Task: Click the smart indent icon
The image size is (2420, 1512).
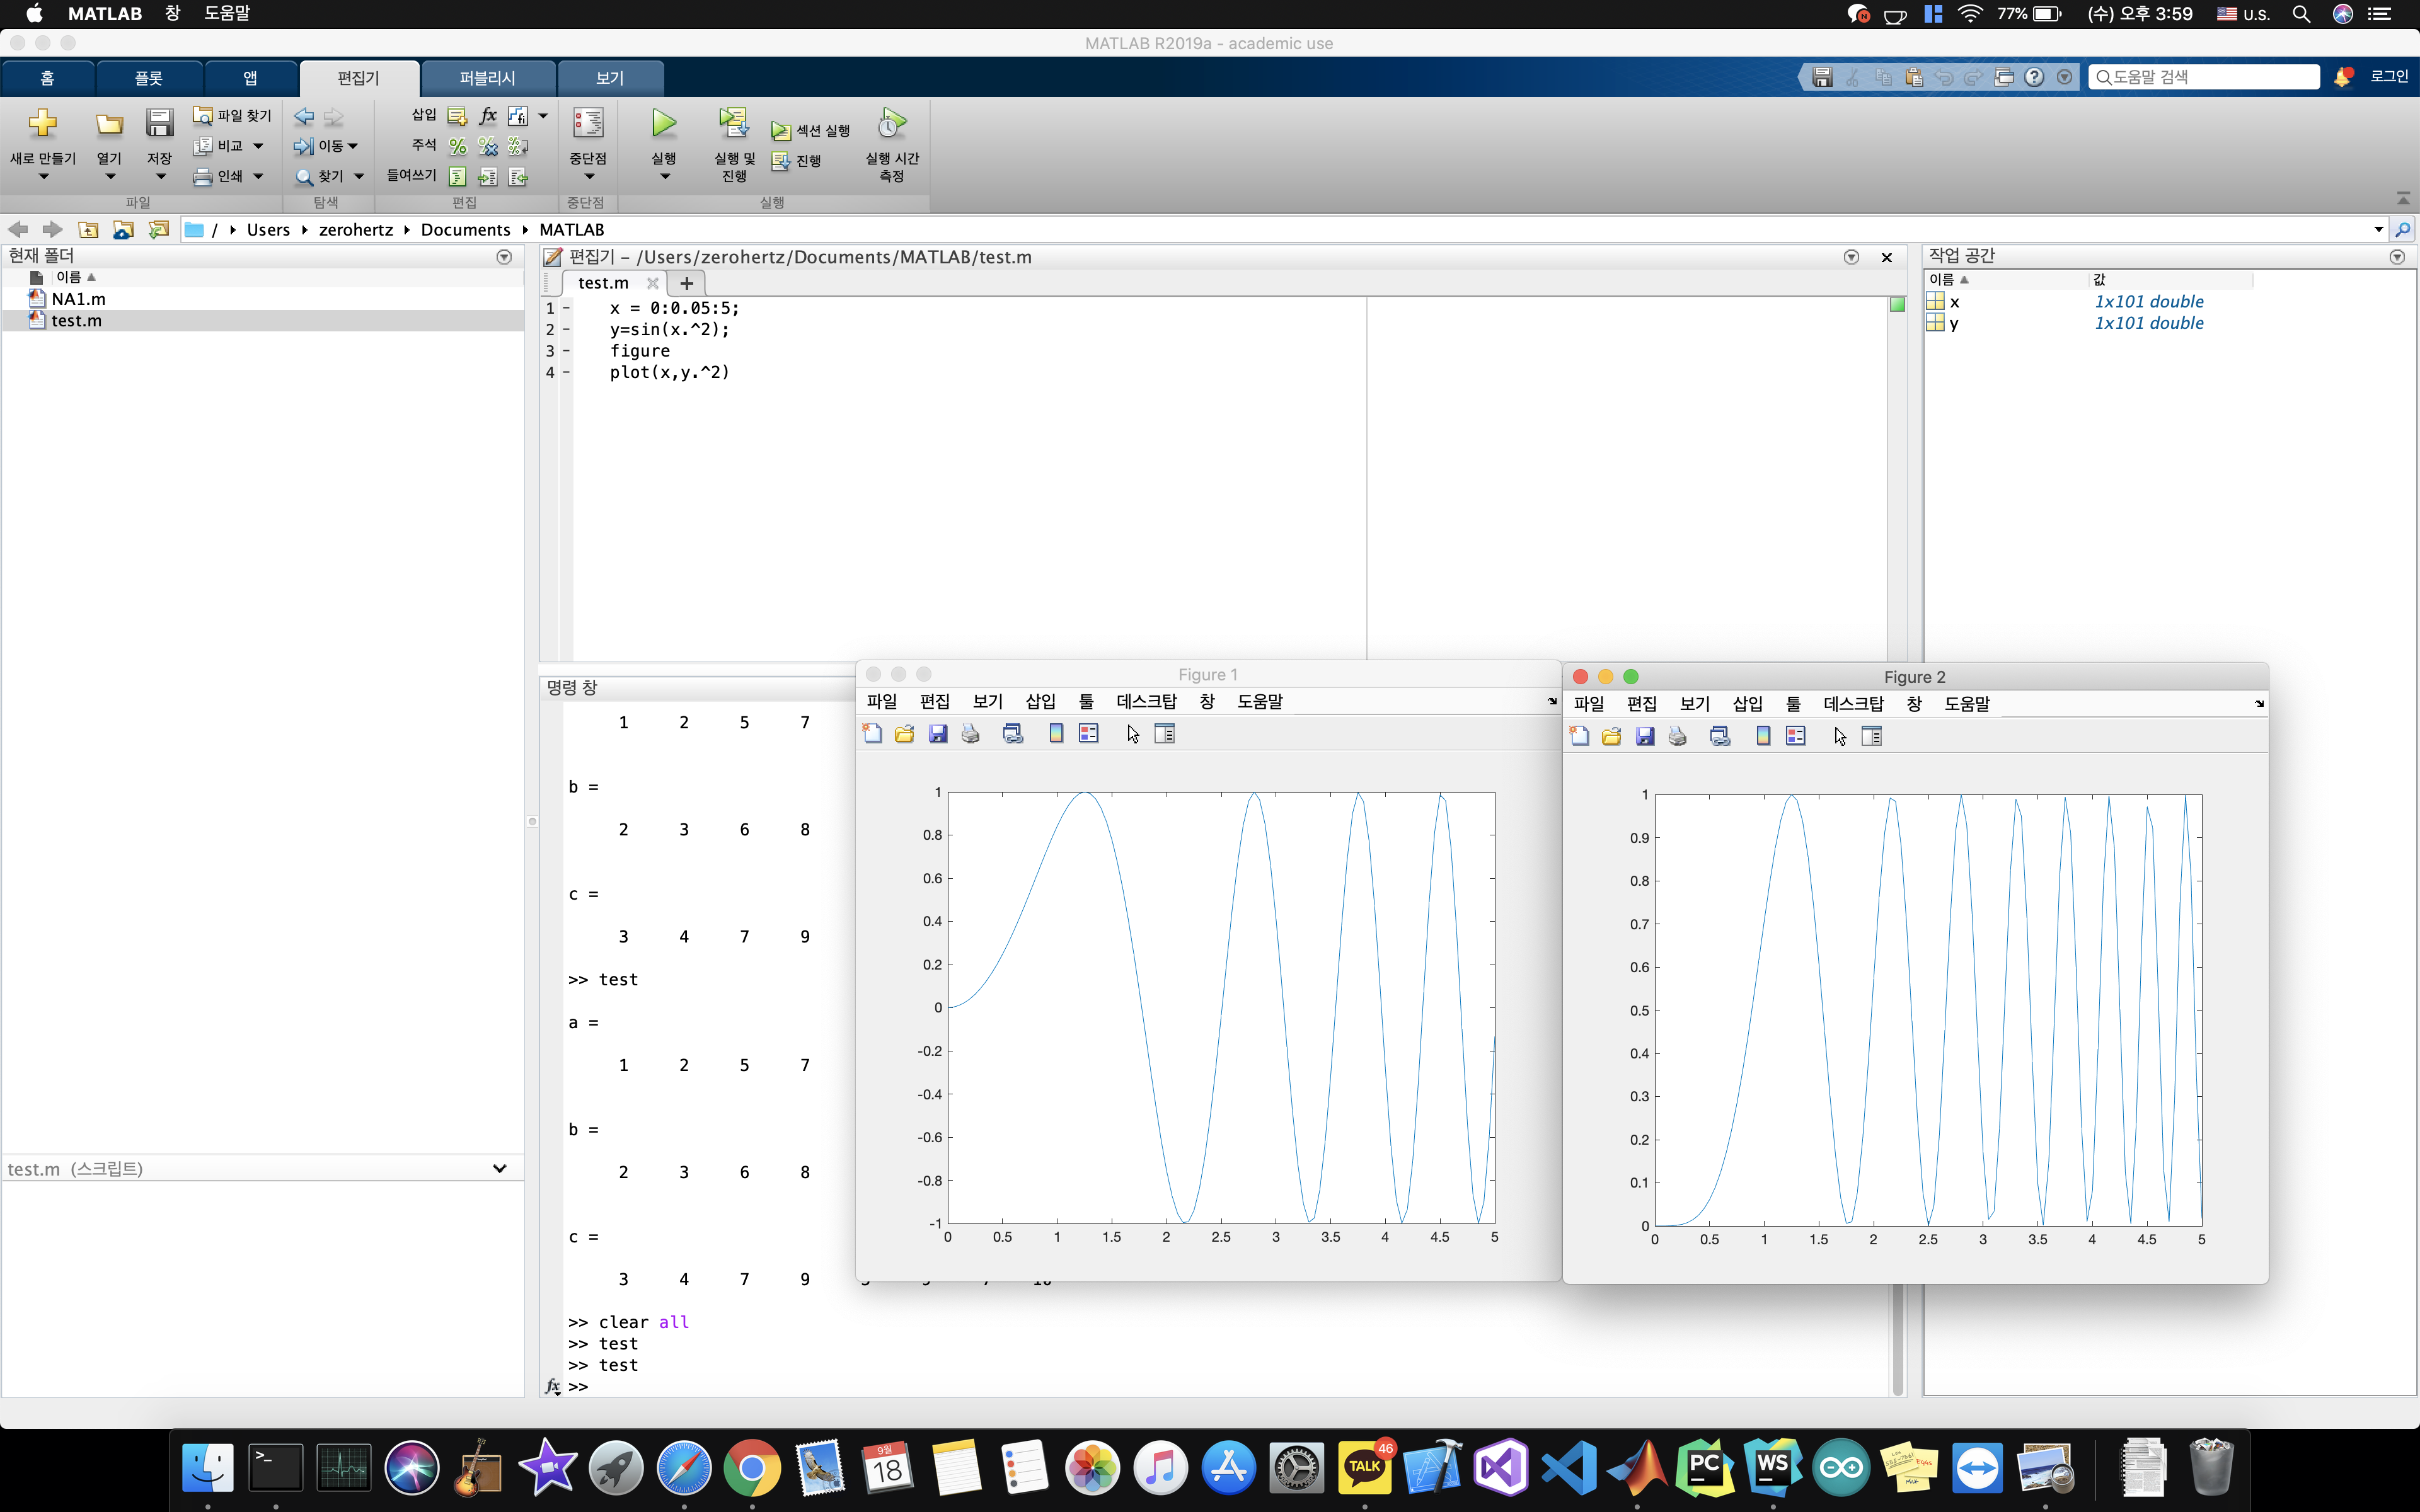Action: [x=458, y=177]
